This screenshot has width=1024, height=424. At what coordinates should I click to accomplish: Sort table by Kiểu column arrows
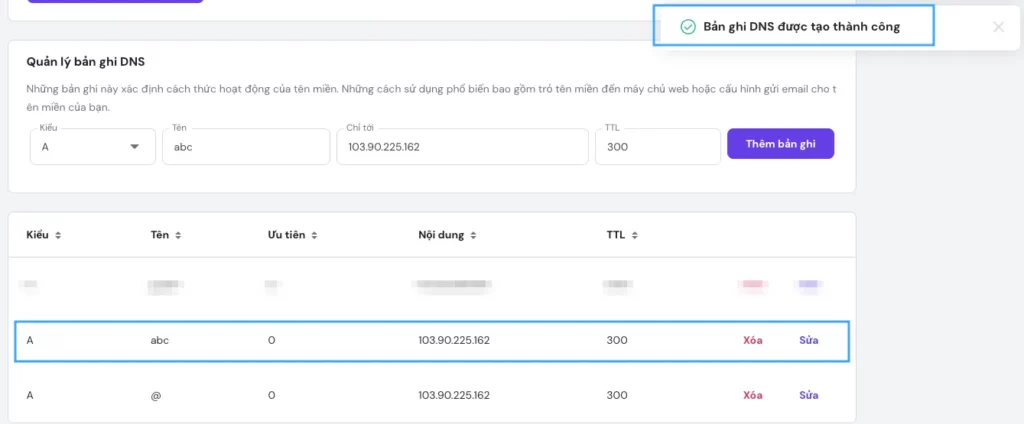pyautogui.click(x=58, y=236)
